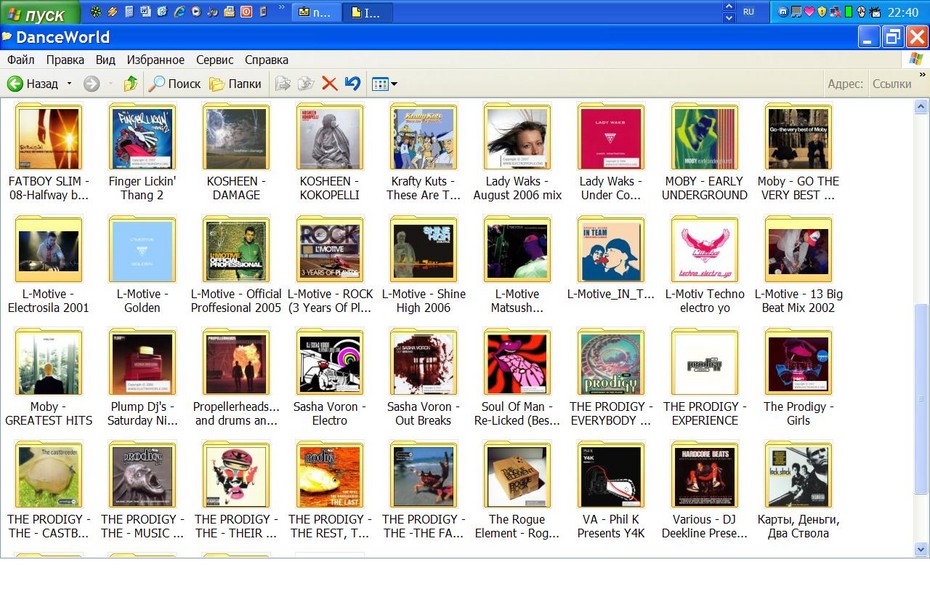Open Поиск search panel
The width and height of the screenshot is (930, 605).
174,84
